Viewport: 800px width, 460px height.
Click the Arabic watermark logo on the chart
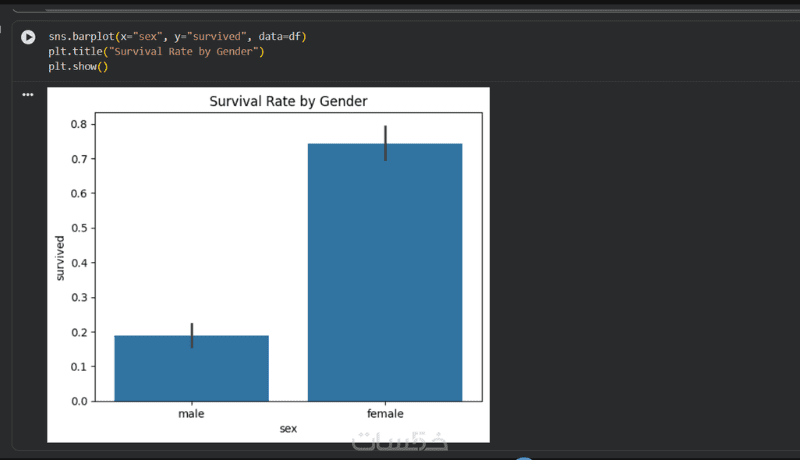point(400,439)
